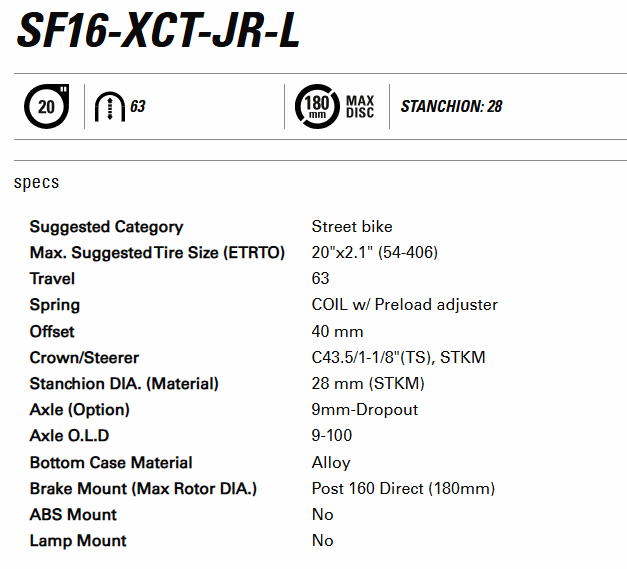Click the MAX DISC text label
Screen dimensions: 627x569
click(x=360, y=106)
